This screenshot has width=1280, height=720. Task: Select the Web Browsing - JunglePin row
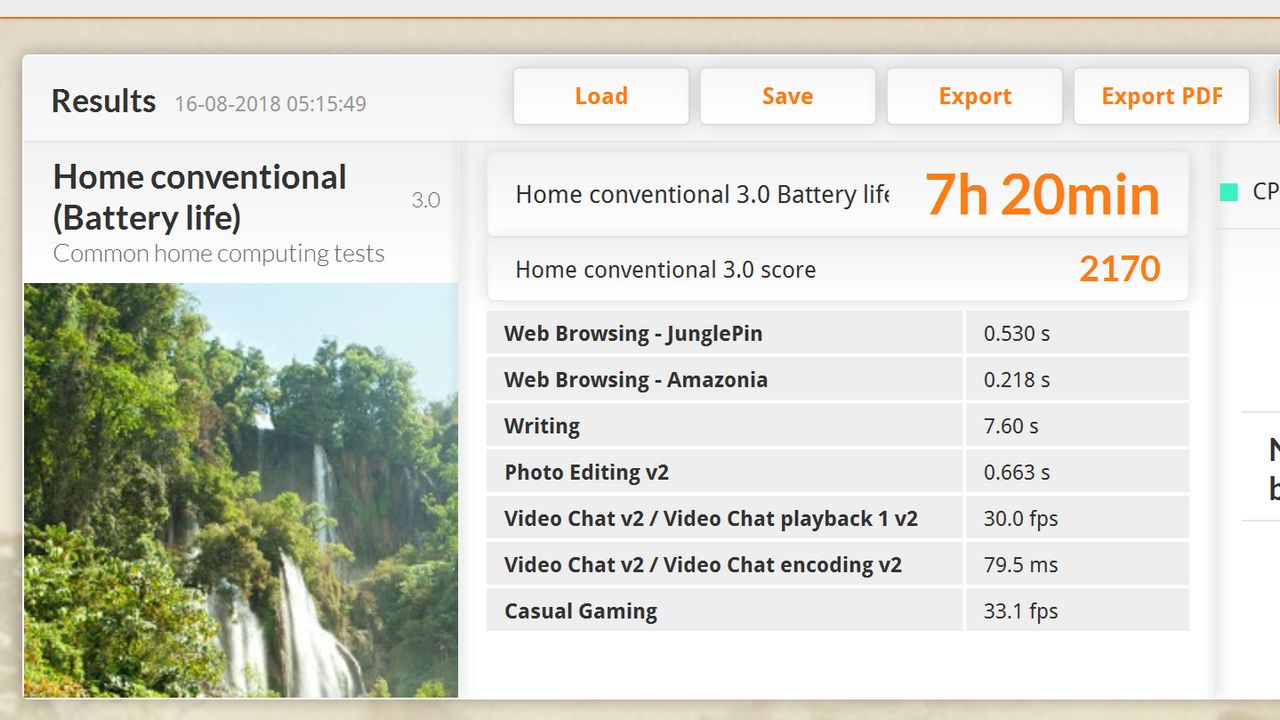838,333
